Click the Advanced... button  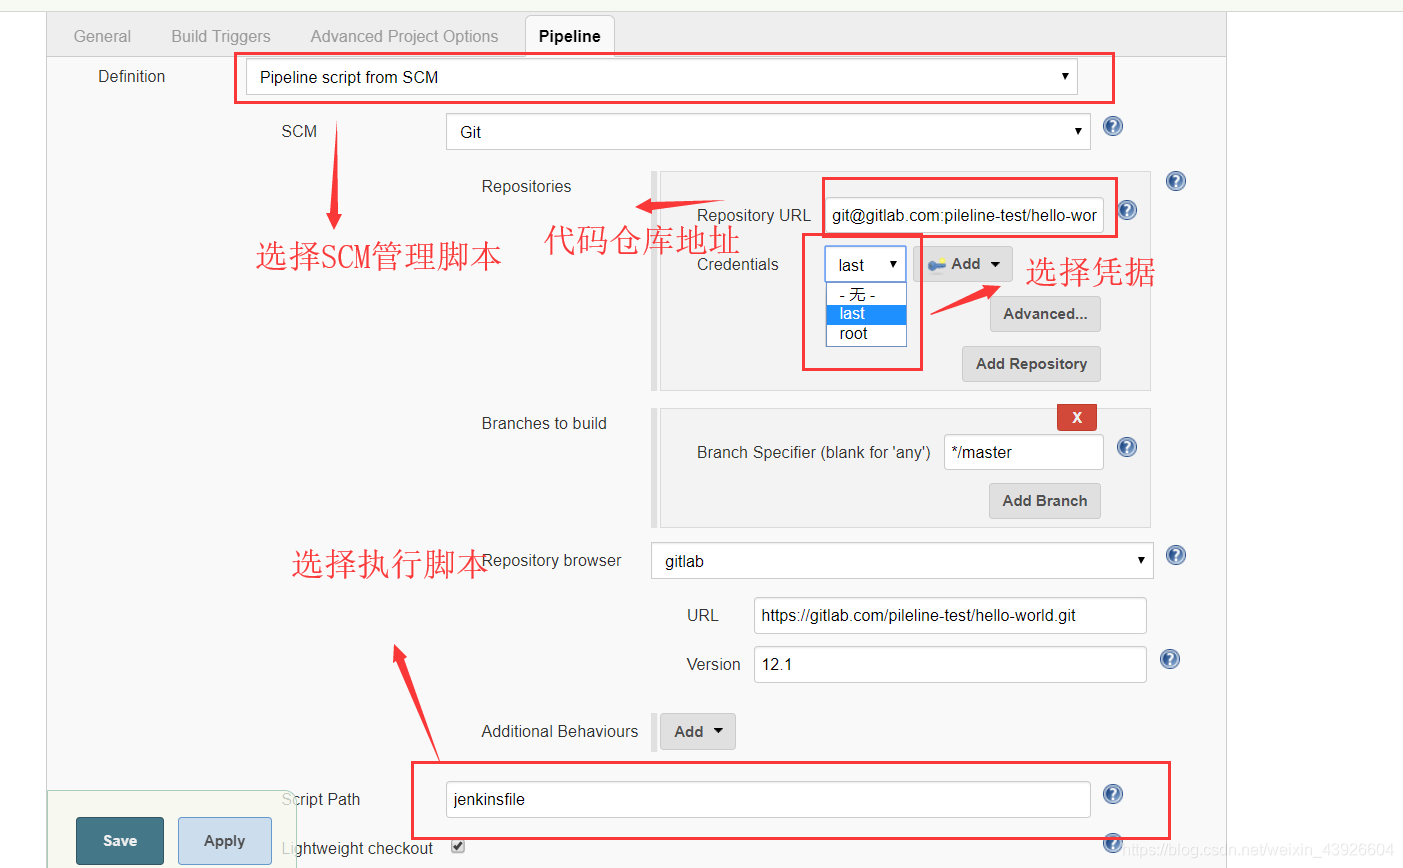click(x=1045, y=314)
